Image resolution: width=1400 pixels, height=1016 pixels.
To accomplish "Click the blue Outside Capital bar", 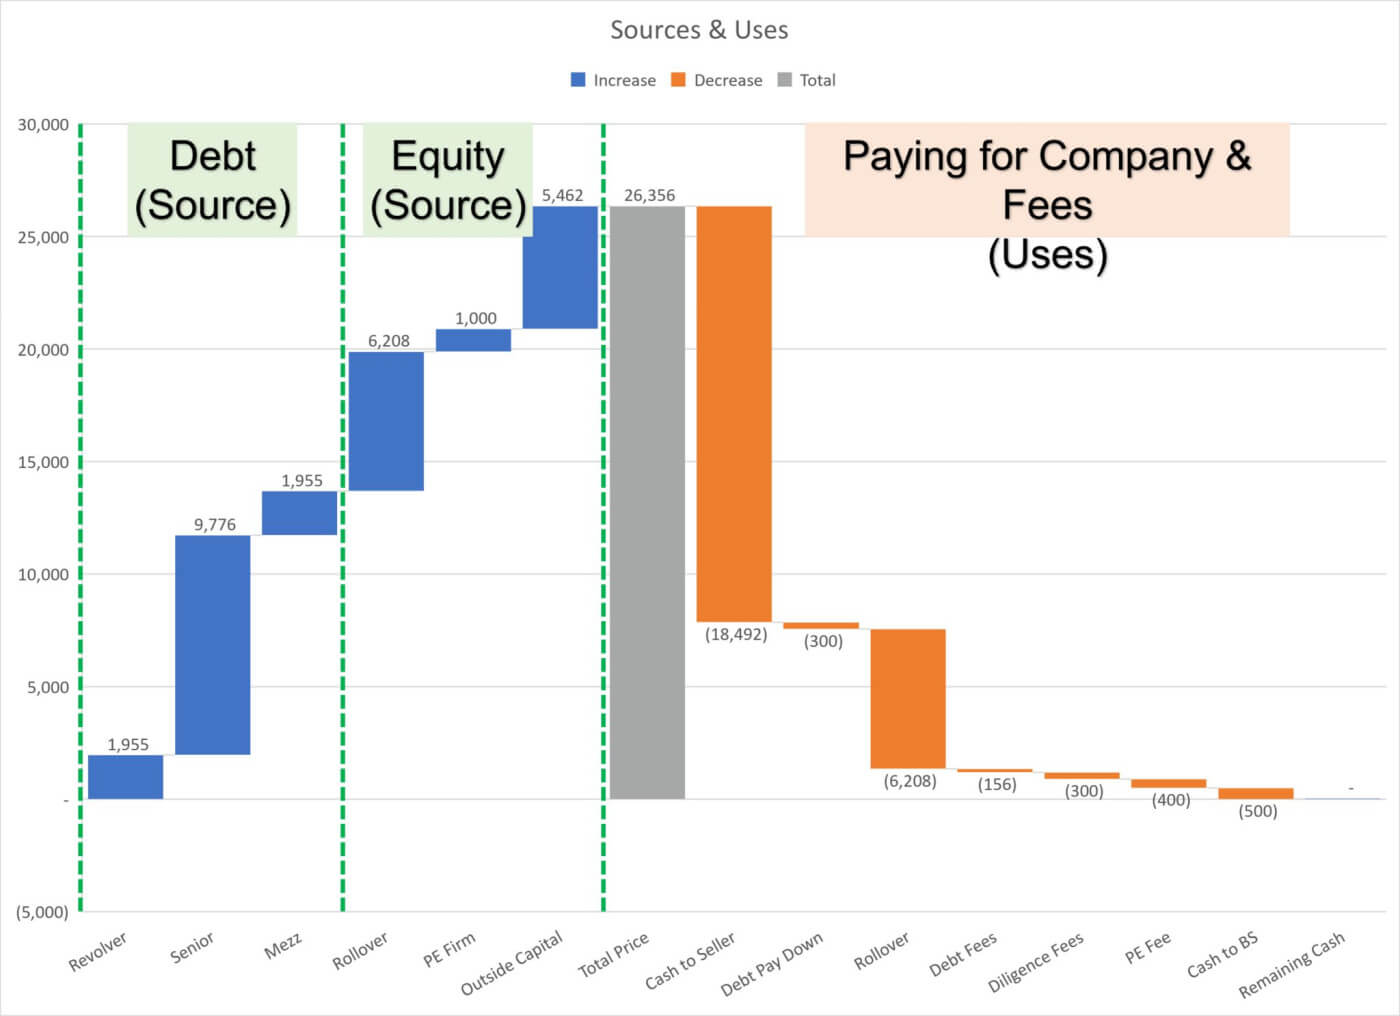I will click(560, 267).
